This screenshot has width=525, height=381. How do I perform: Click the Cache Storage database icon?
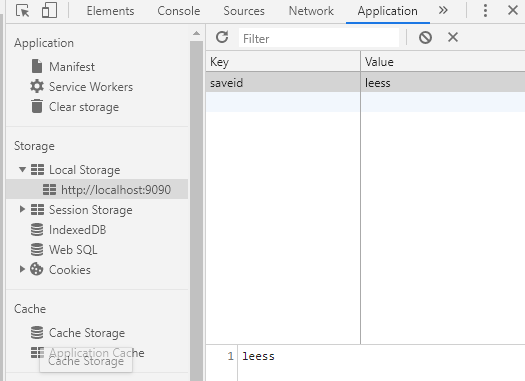[37, 332]
